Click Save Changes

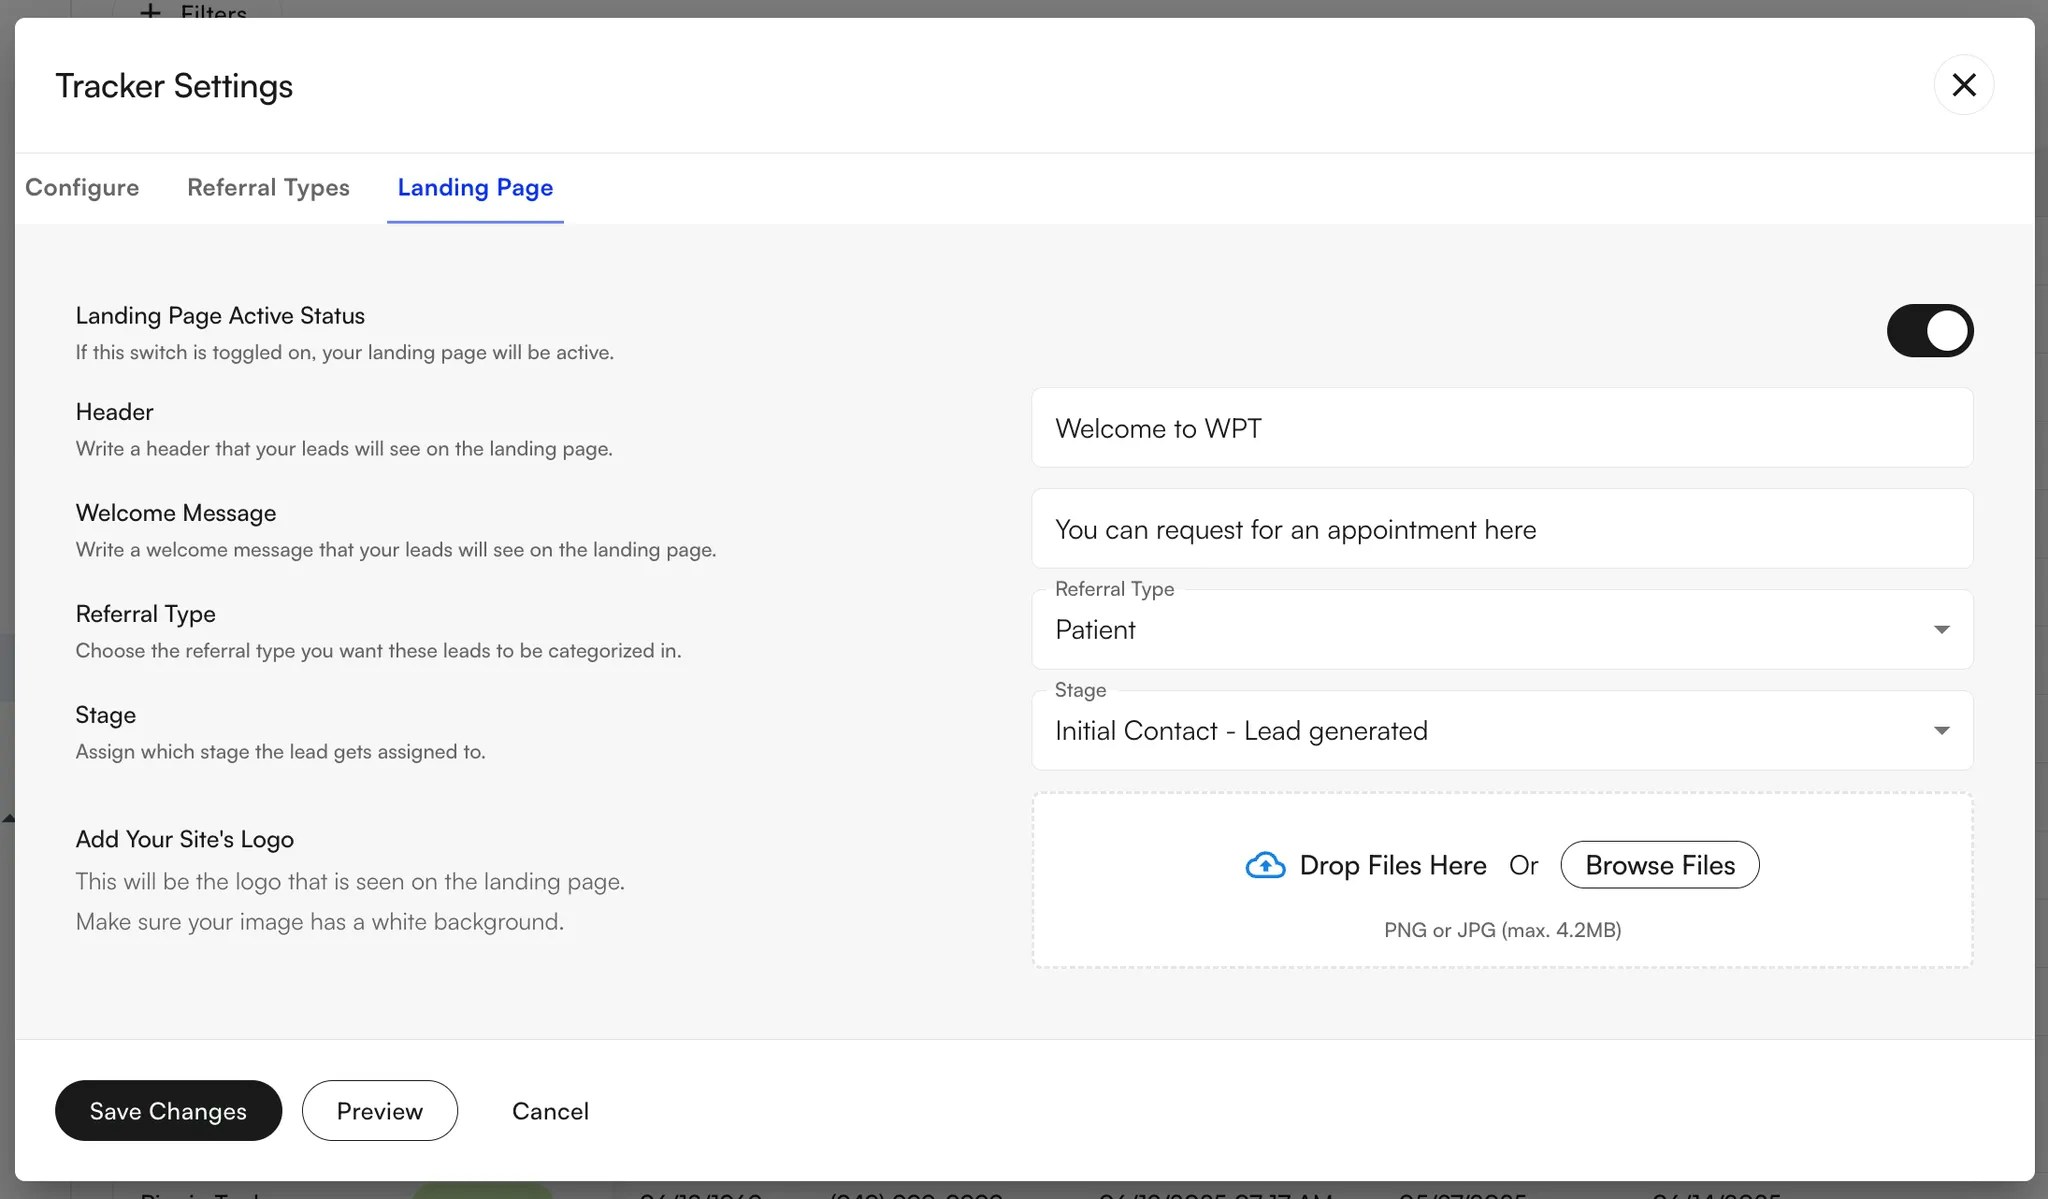pyautogui.click(x=168, y=1110)
